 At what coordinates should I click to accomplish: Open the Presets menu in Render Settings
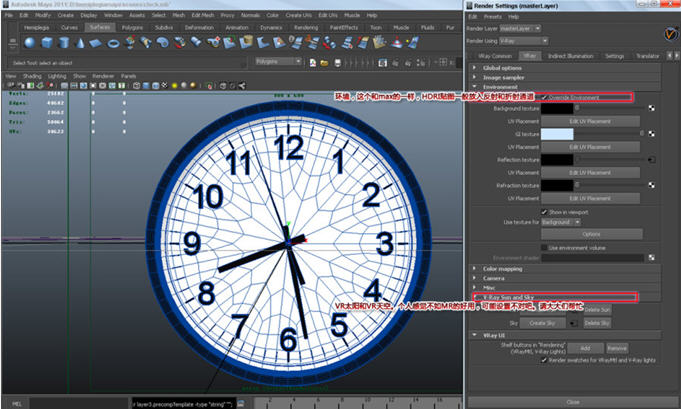492,17
